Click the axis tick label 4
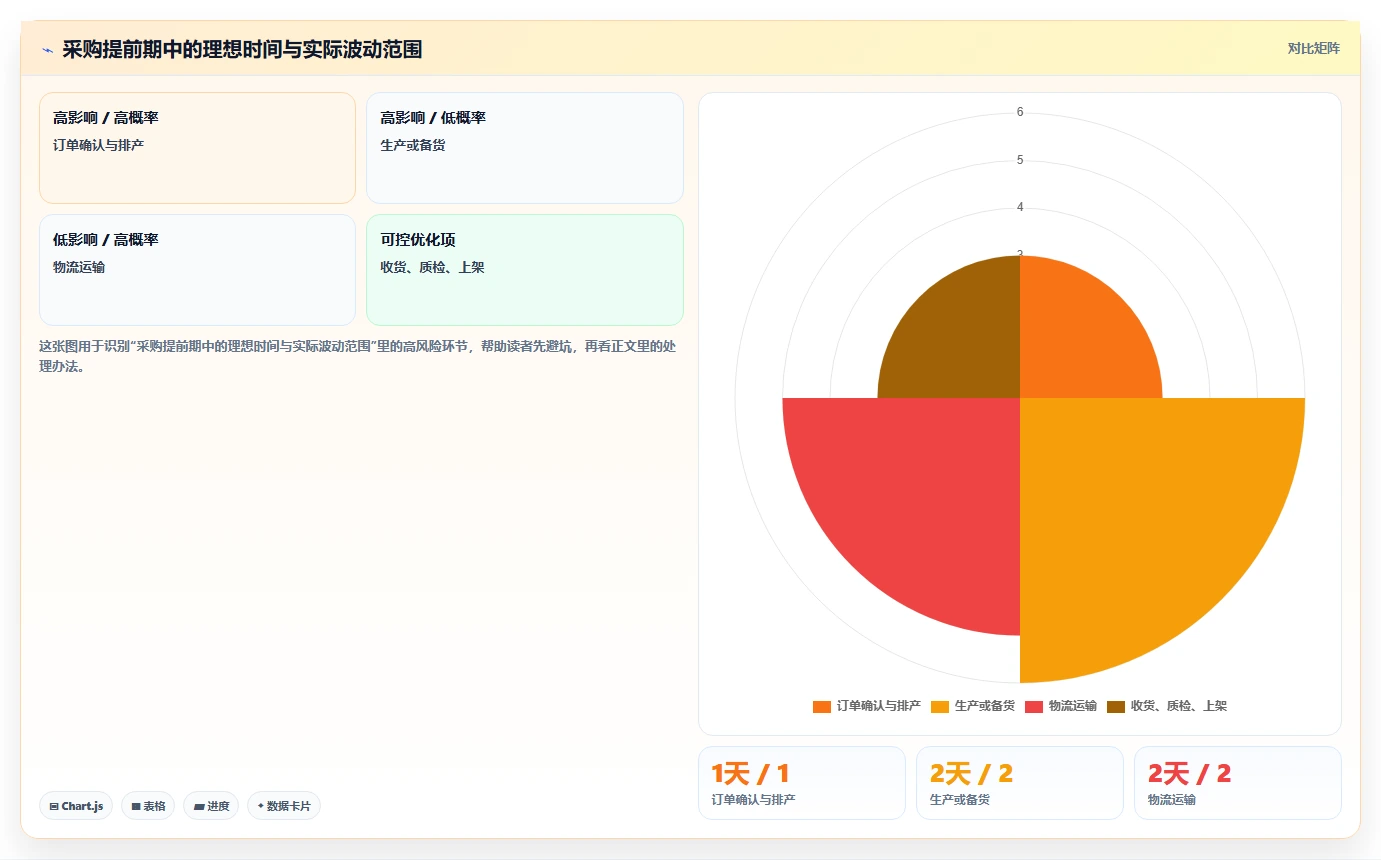The height and width of the screenshot is (860, 1381). tap(1020, 207)
